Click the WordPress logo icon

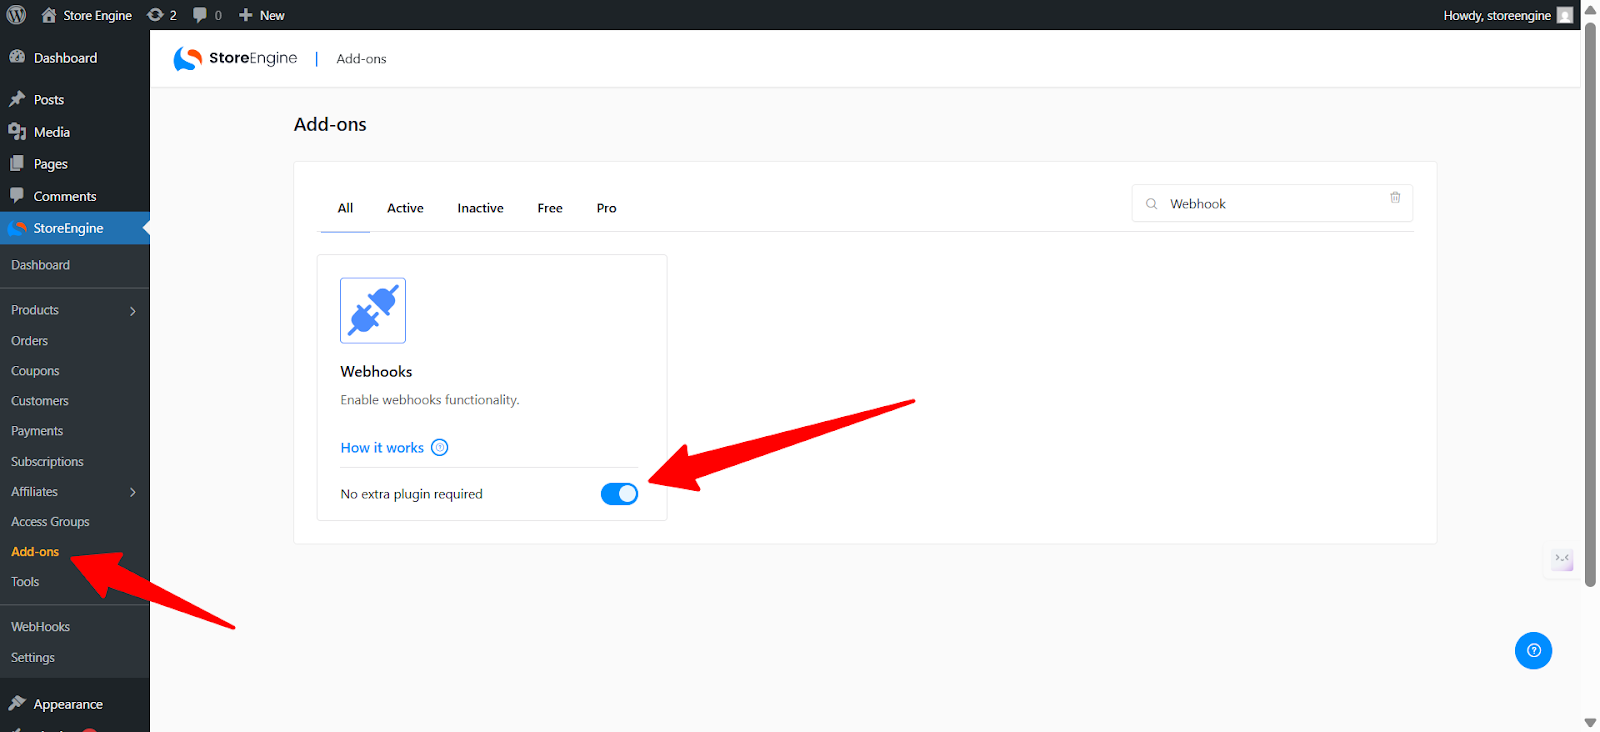point(16,15)
